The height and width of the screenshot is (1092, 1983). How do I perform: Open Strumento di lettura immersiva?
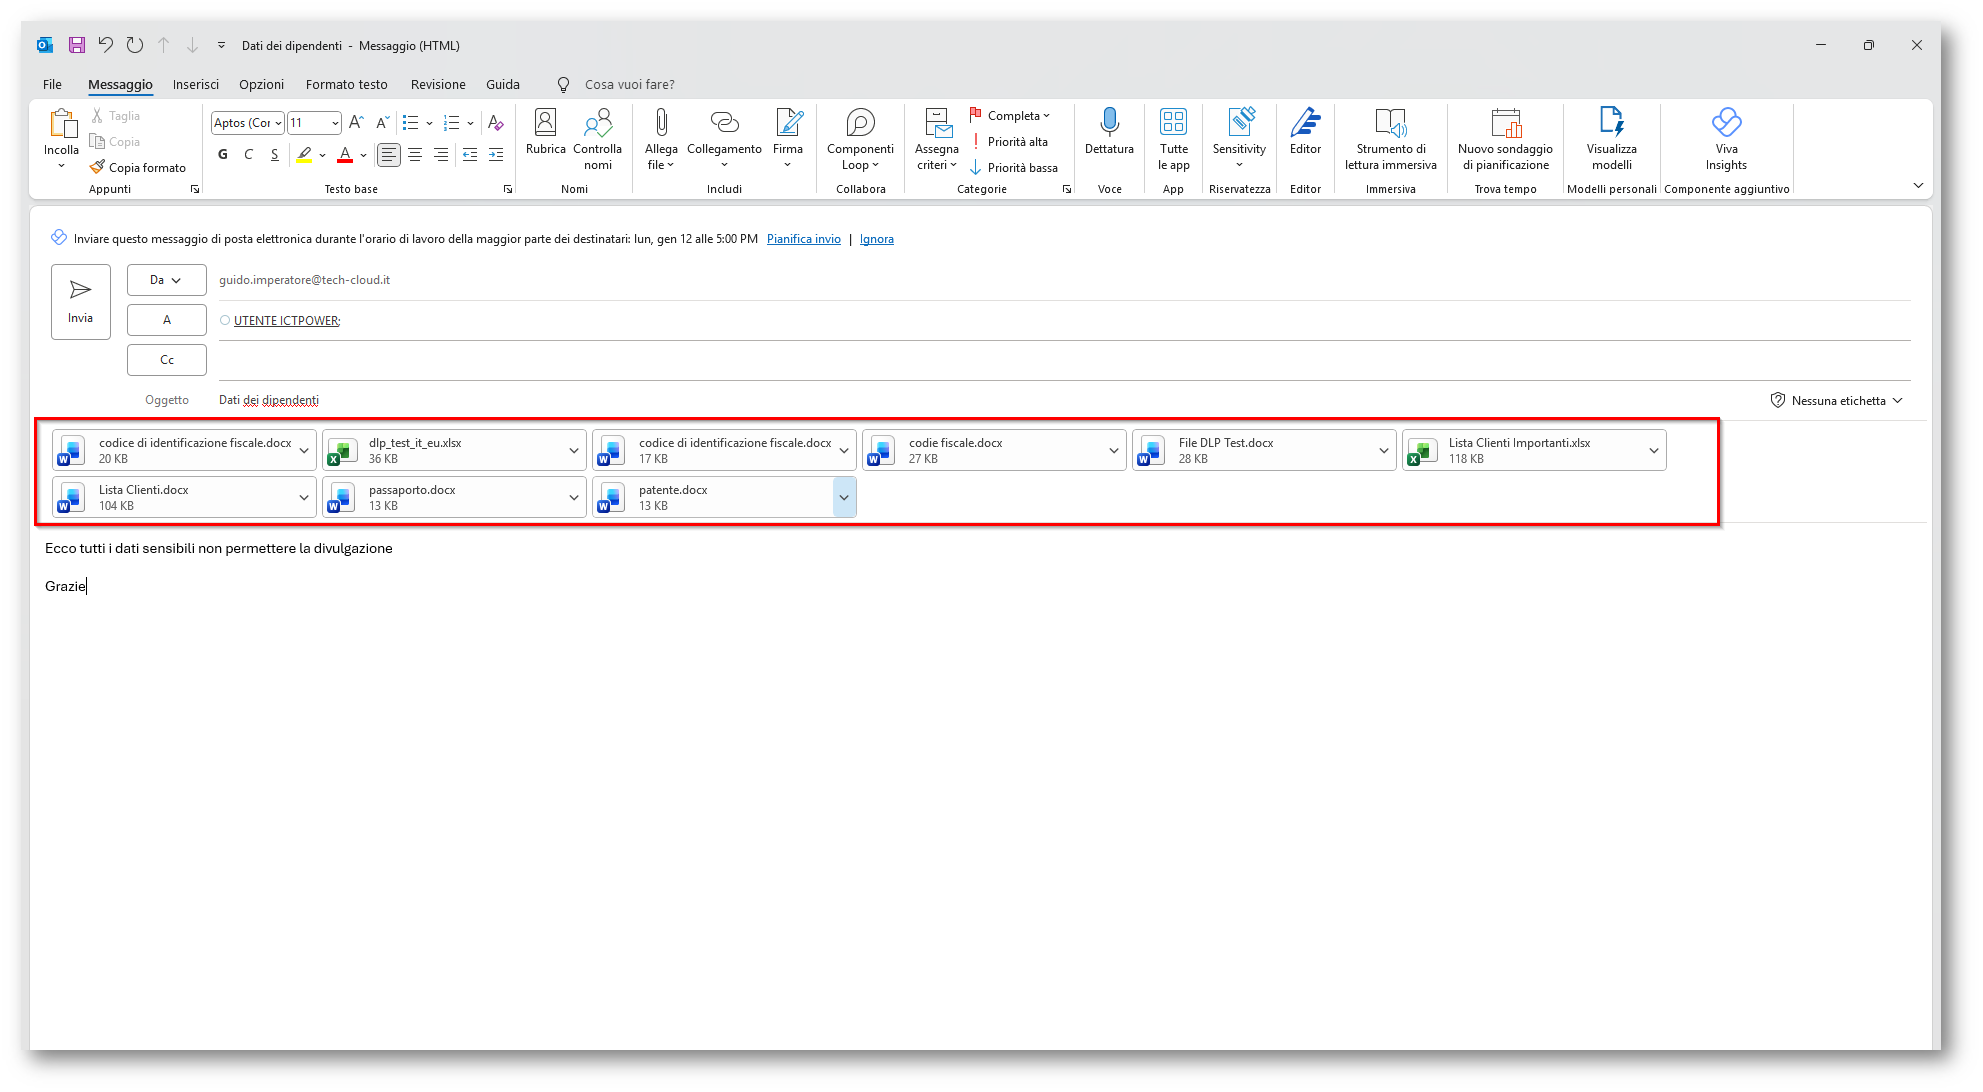(x=1390, y=124)
